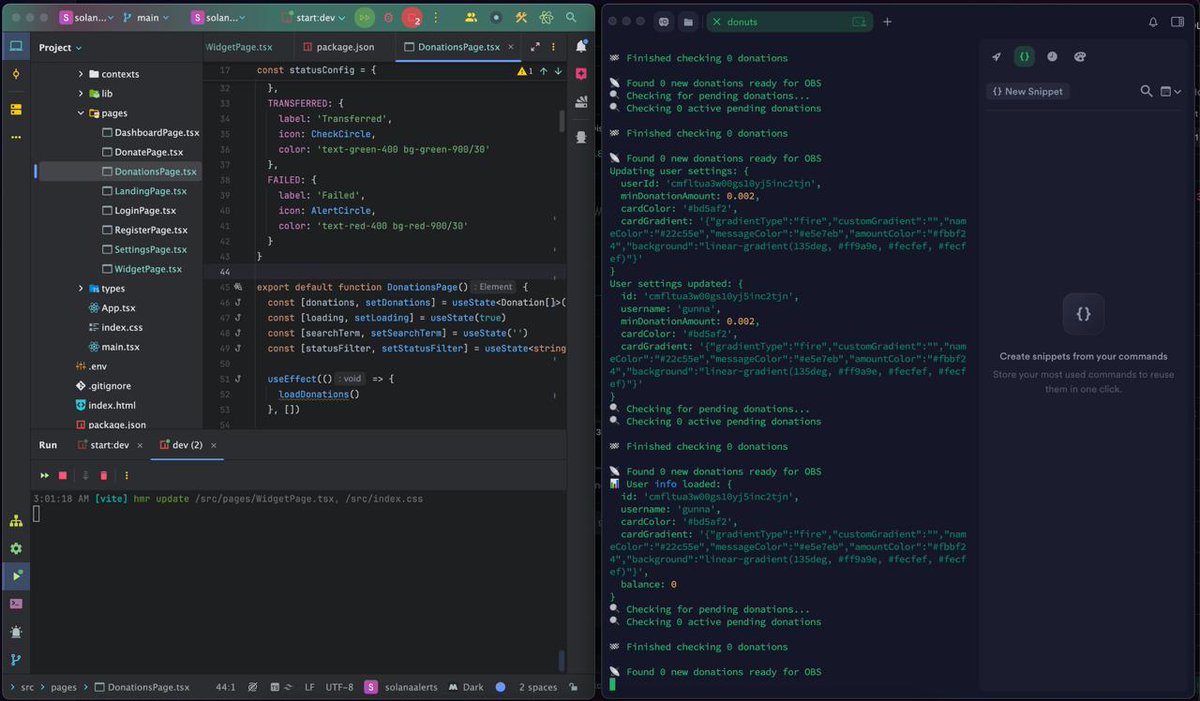Image resolution: width=1200 pixels, height=701 pixels.
Task: Expand the types folder
Action: tap(81, 288)
